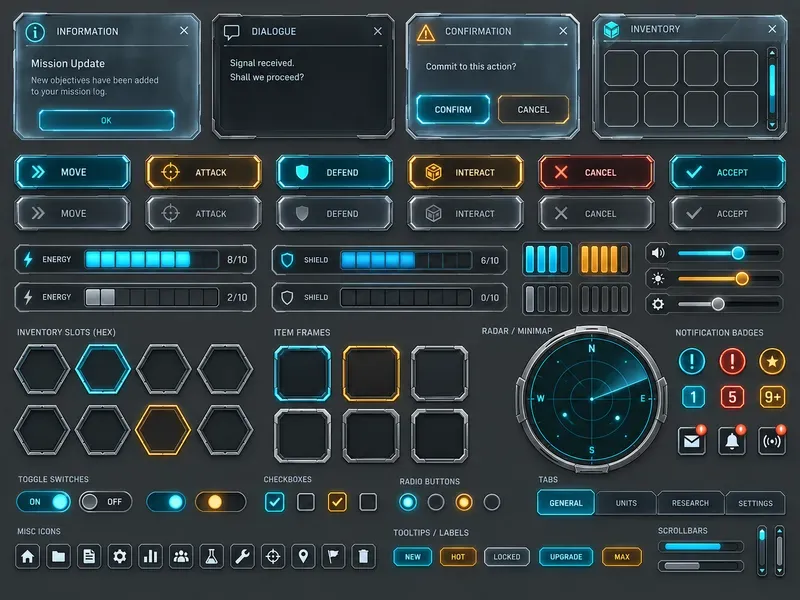The height and width of the screenshot is (600, 800).
Task: Select the document icon in Misc Icons
Action: coord(89,556)
